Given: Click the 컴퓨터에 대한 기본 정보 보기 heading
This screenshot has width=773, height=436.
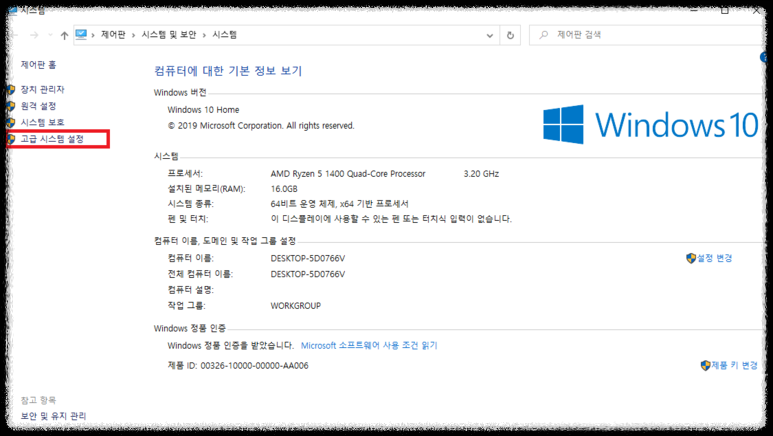Looking at the screenshot, I should click(x=228, y=71).
